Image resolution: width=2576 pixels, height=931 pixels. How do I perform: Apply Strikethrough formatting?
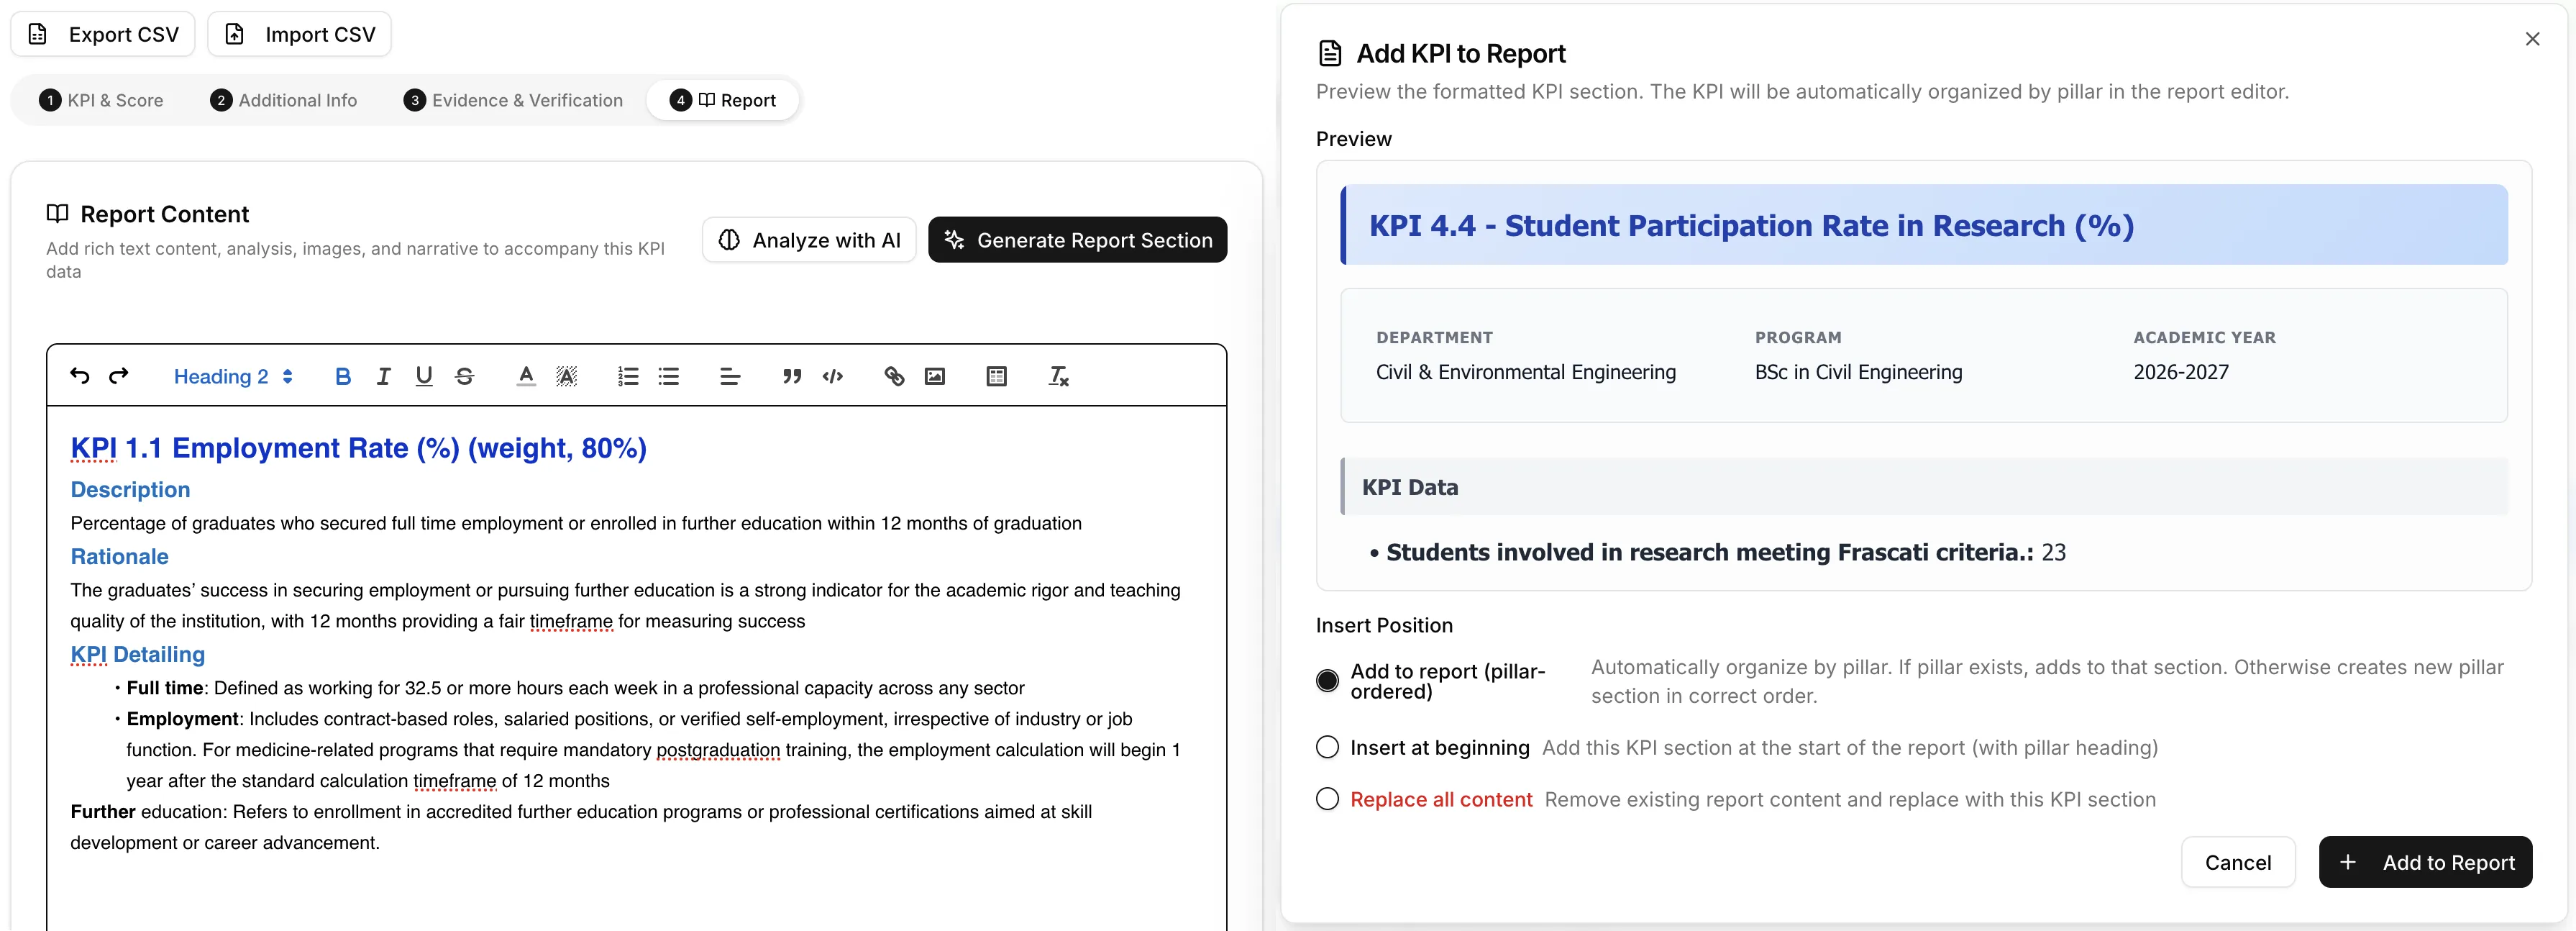[464, 376]
